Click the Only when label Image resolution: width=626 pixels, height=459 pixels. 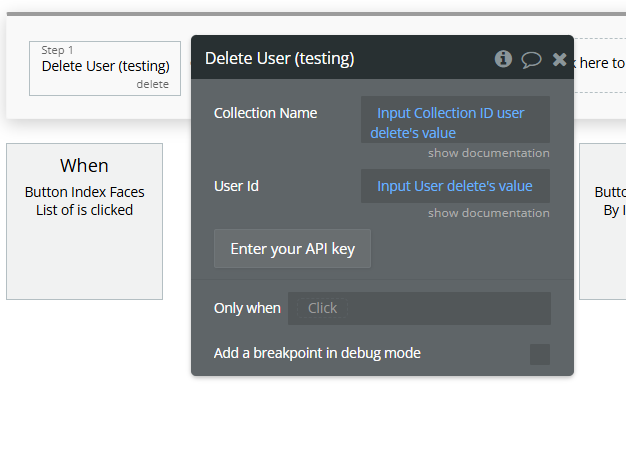pyautogui.click(x=247, y=308)
